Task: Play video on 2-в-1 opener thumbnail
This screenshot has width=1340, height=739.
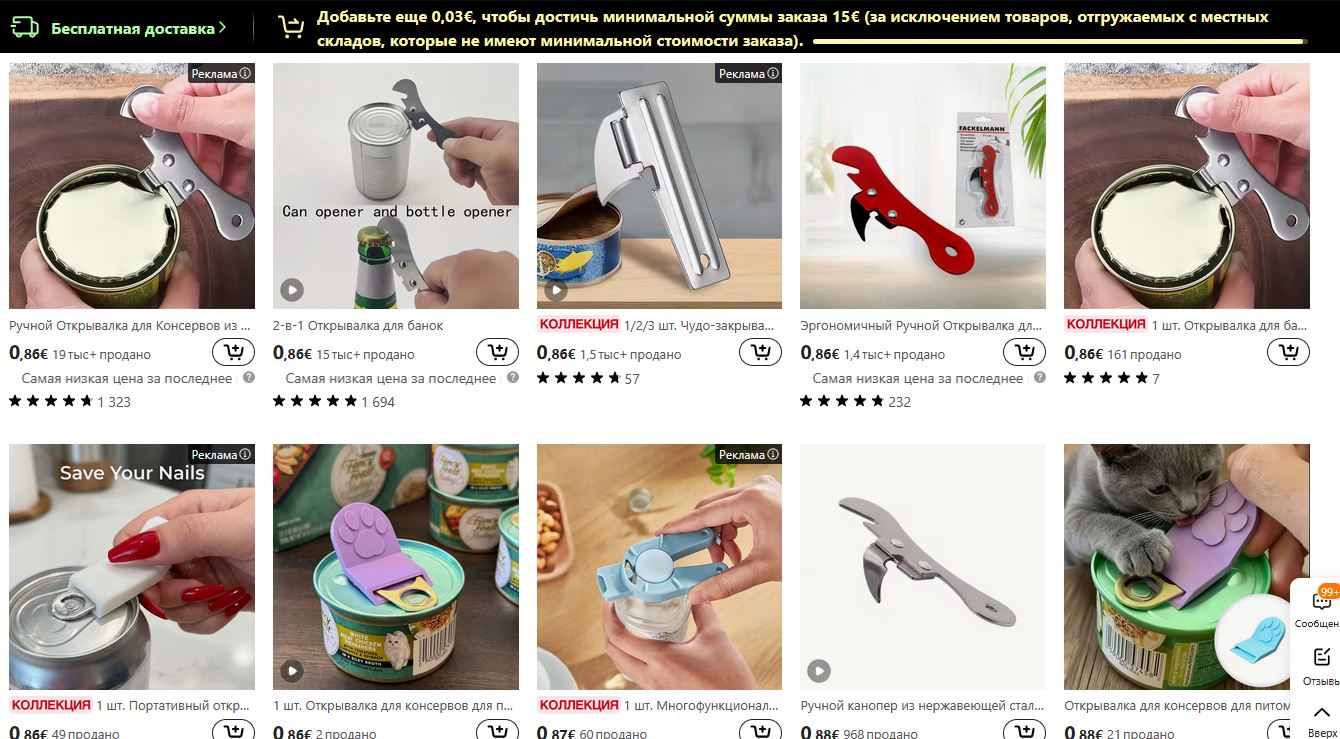Action: click(x=291, y=290)
